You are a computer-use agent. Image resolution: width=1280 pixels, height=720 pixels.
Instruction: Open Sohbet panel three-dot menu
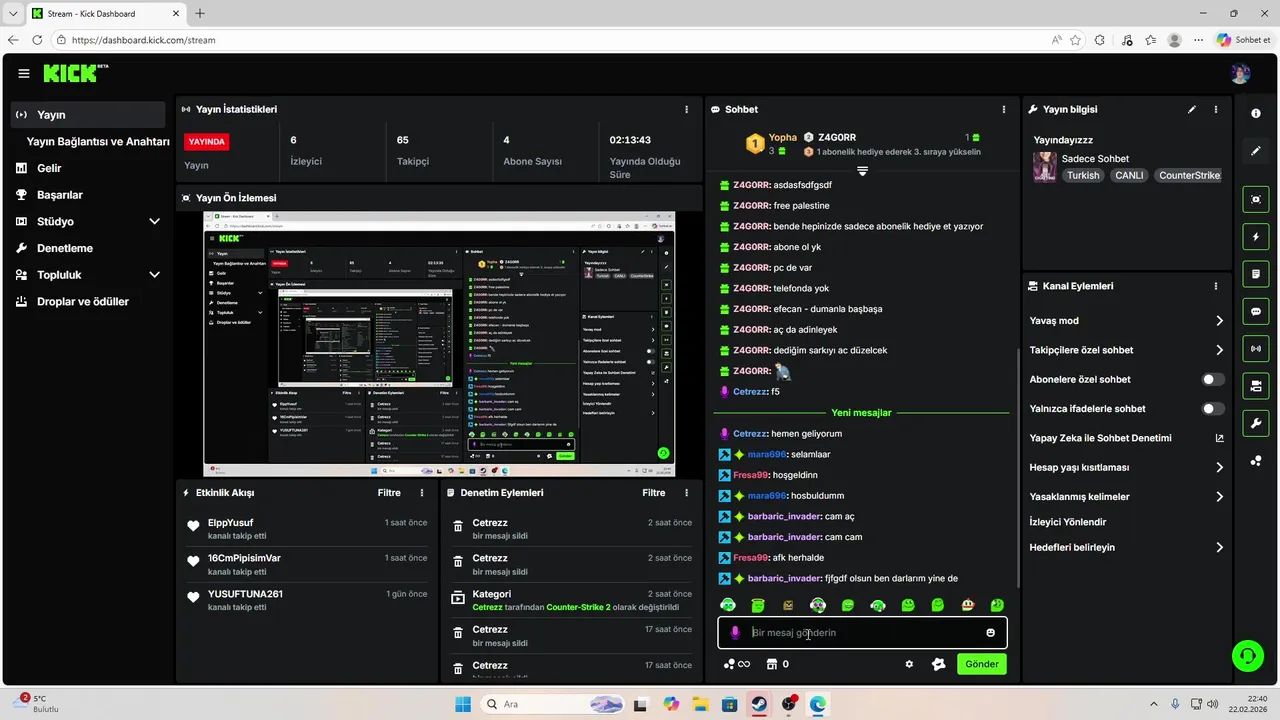click(x=1004, y=109)
